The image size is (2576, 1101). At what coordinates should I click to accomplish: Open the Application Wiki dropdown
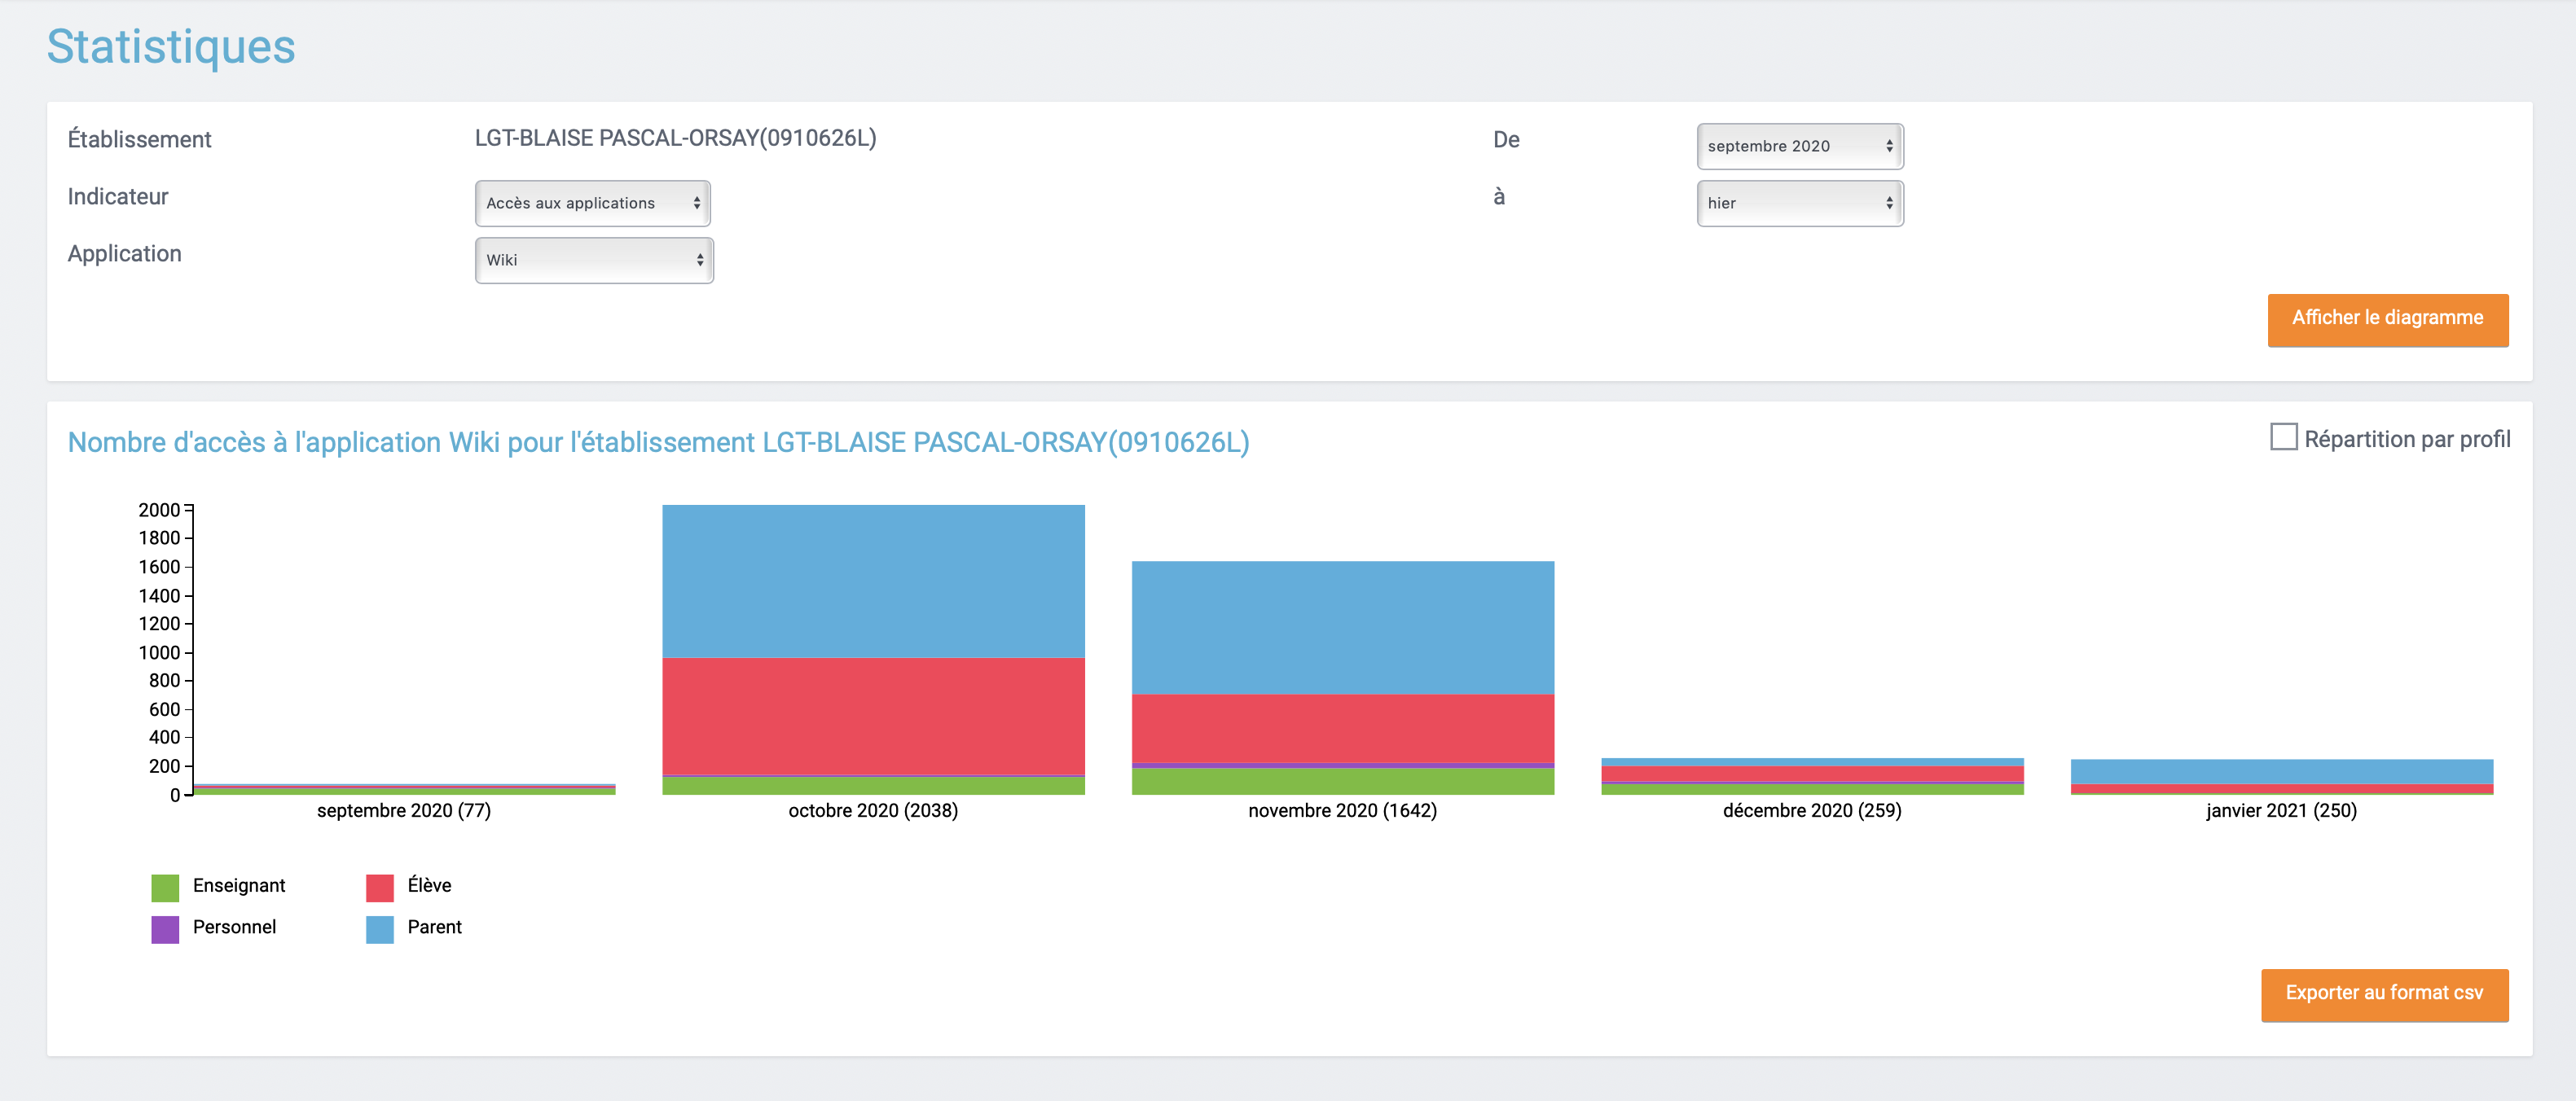593,260
